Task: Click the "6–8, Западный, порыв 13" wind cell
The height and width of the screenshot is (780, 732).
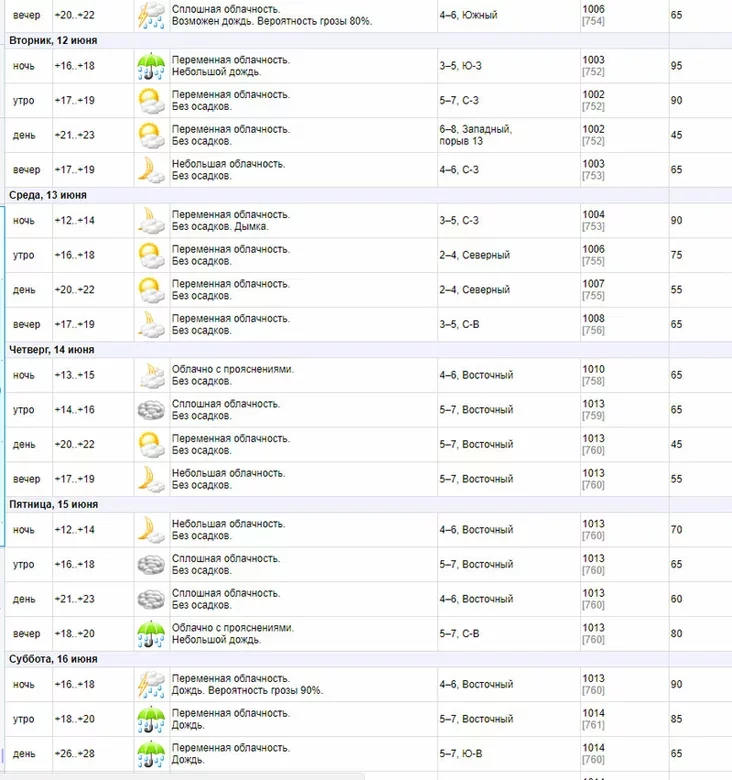Action: tap(476, 135)
